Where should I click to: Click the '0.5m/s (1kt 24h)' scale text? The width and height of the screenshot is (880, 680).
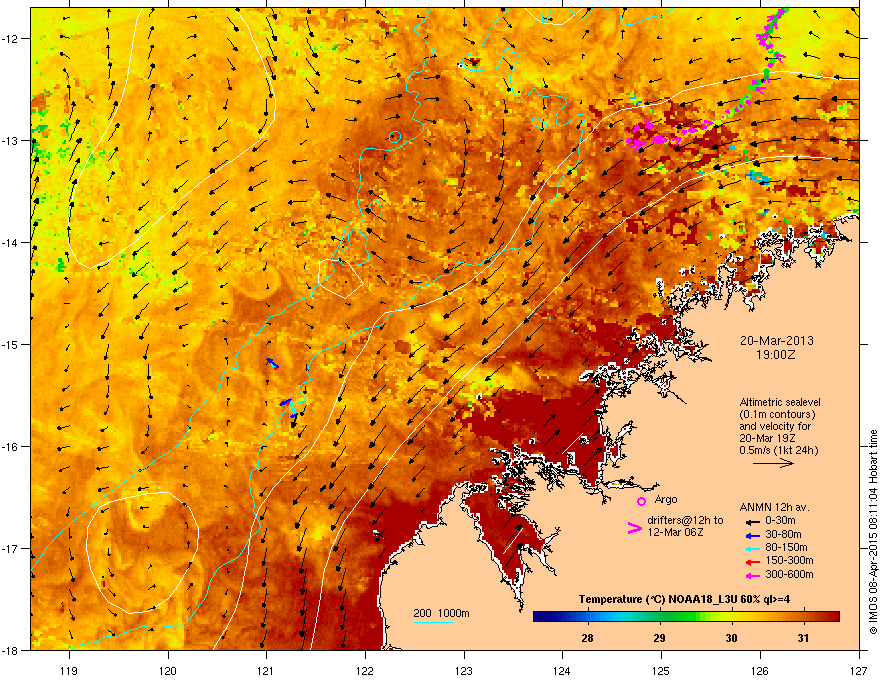coord(778,450)
